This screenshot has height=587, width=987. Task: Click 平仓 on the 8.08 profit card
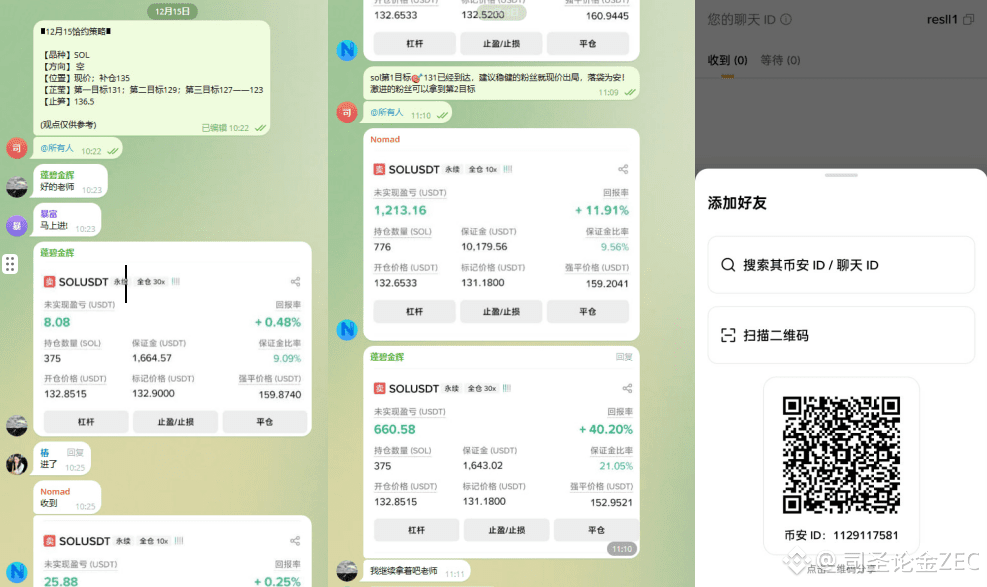point(265,422)
